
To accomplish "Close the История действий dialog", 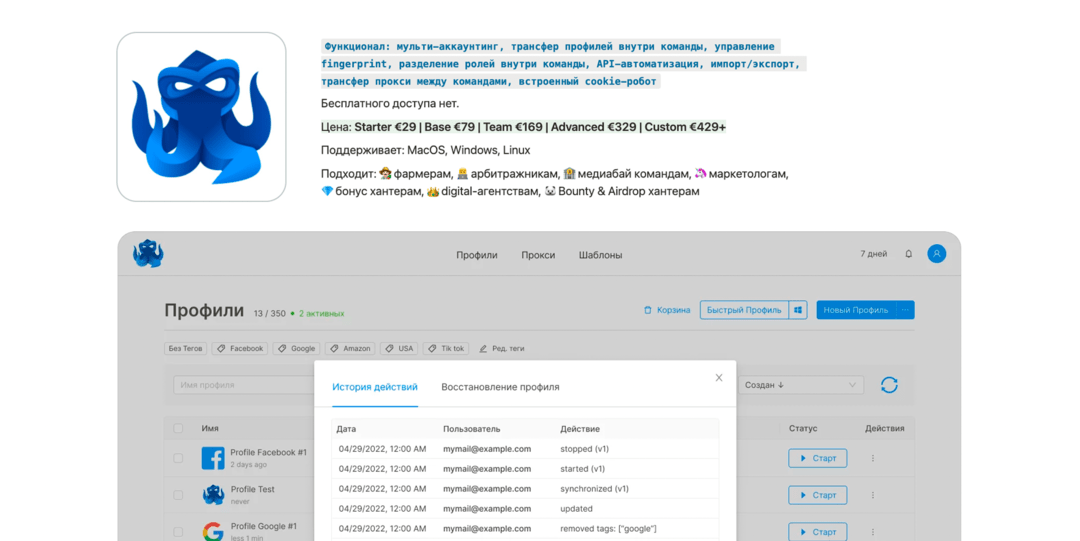I will tap(718, 378).
